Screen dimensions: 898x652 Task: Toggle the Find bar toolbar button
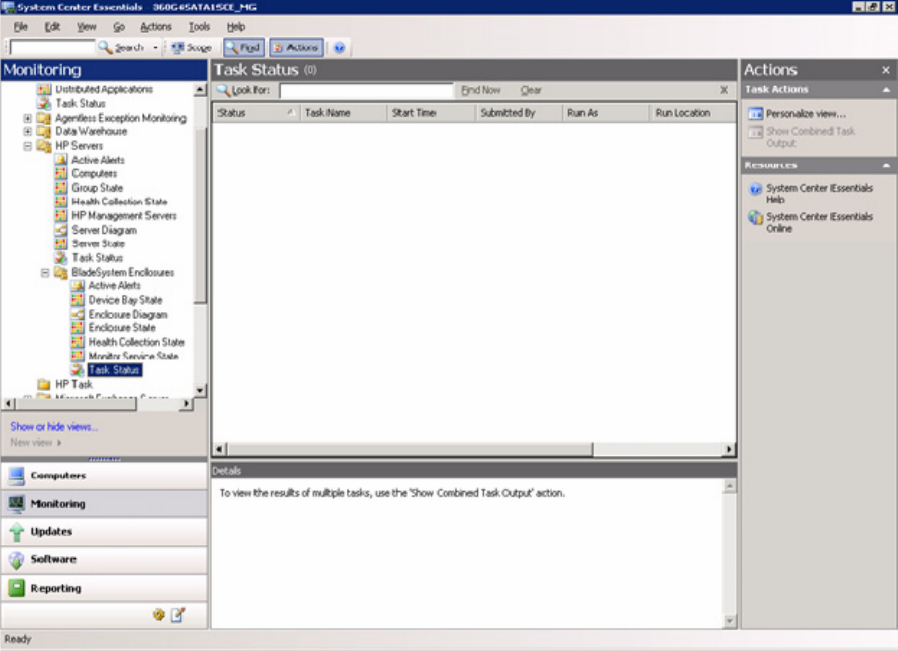click(x=242, y=47)
